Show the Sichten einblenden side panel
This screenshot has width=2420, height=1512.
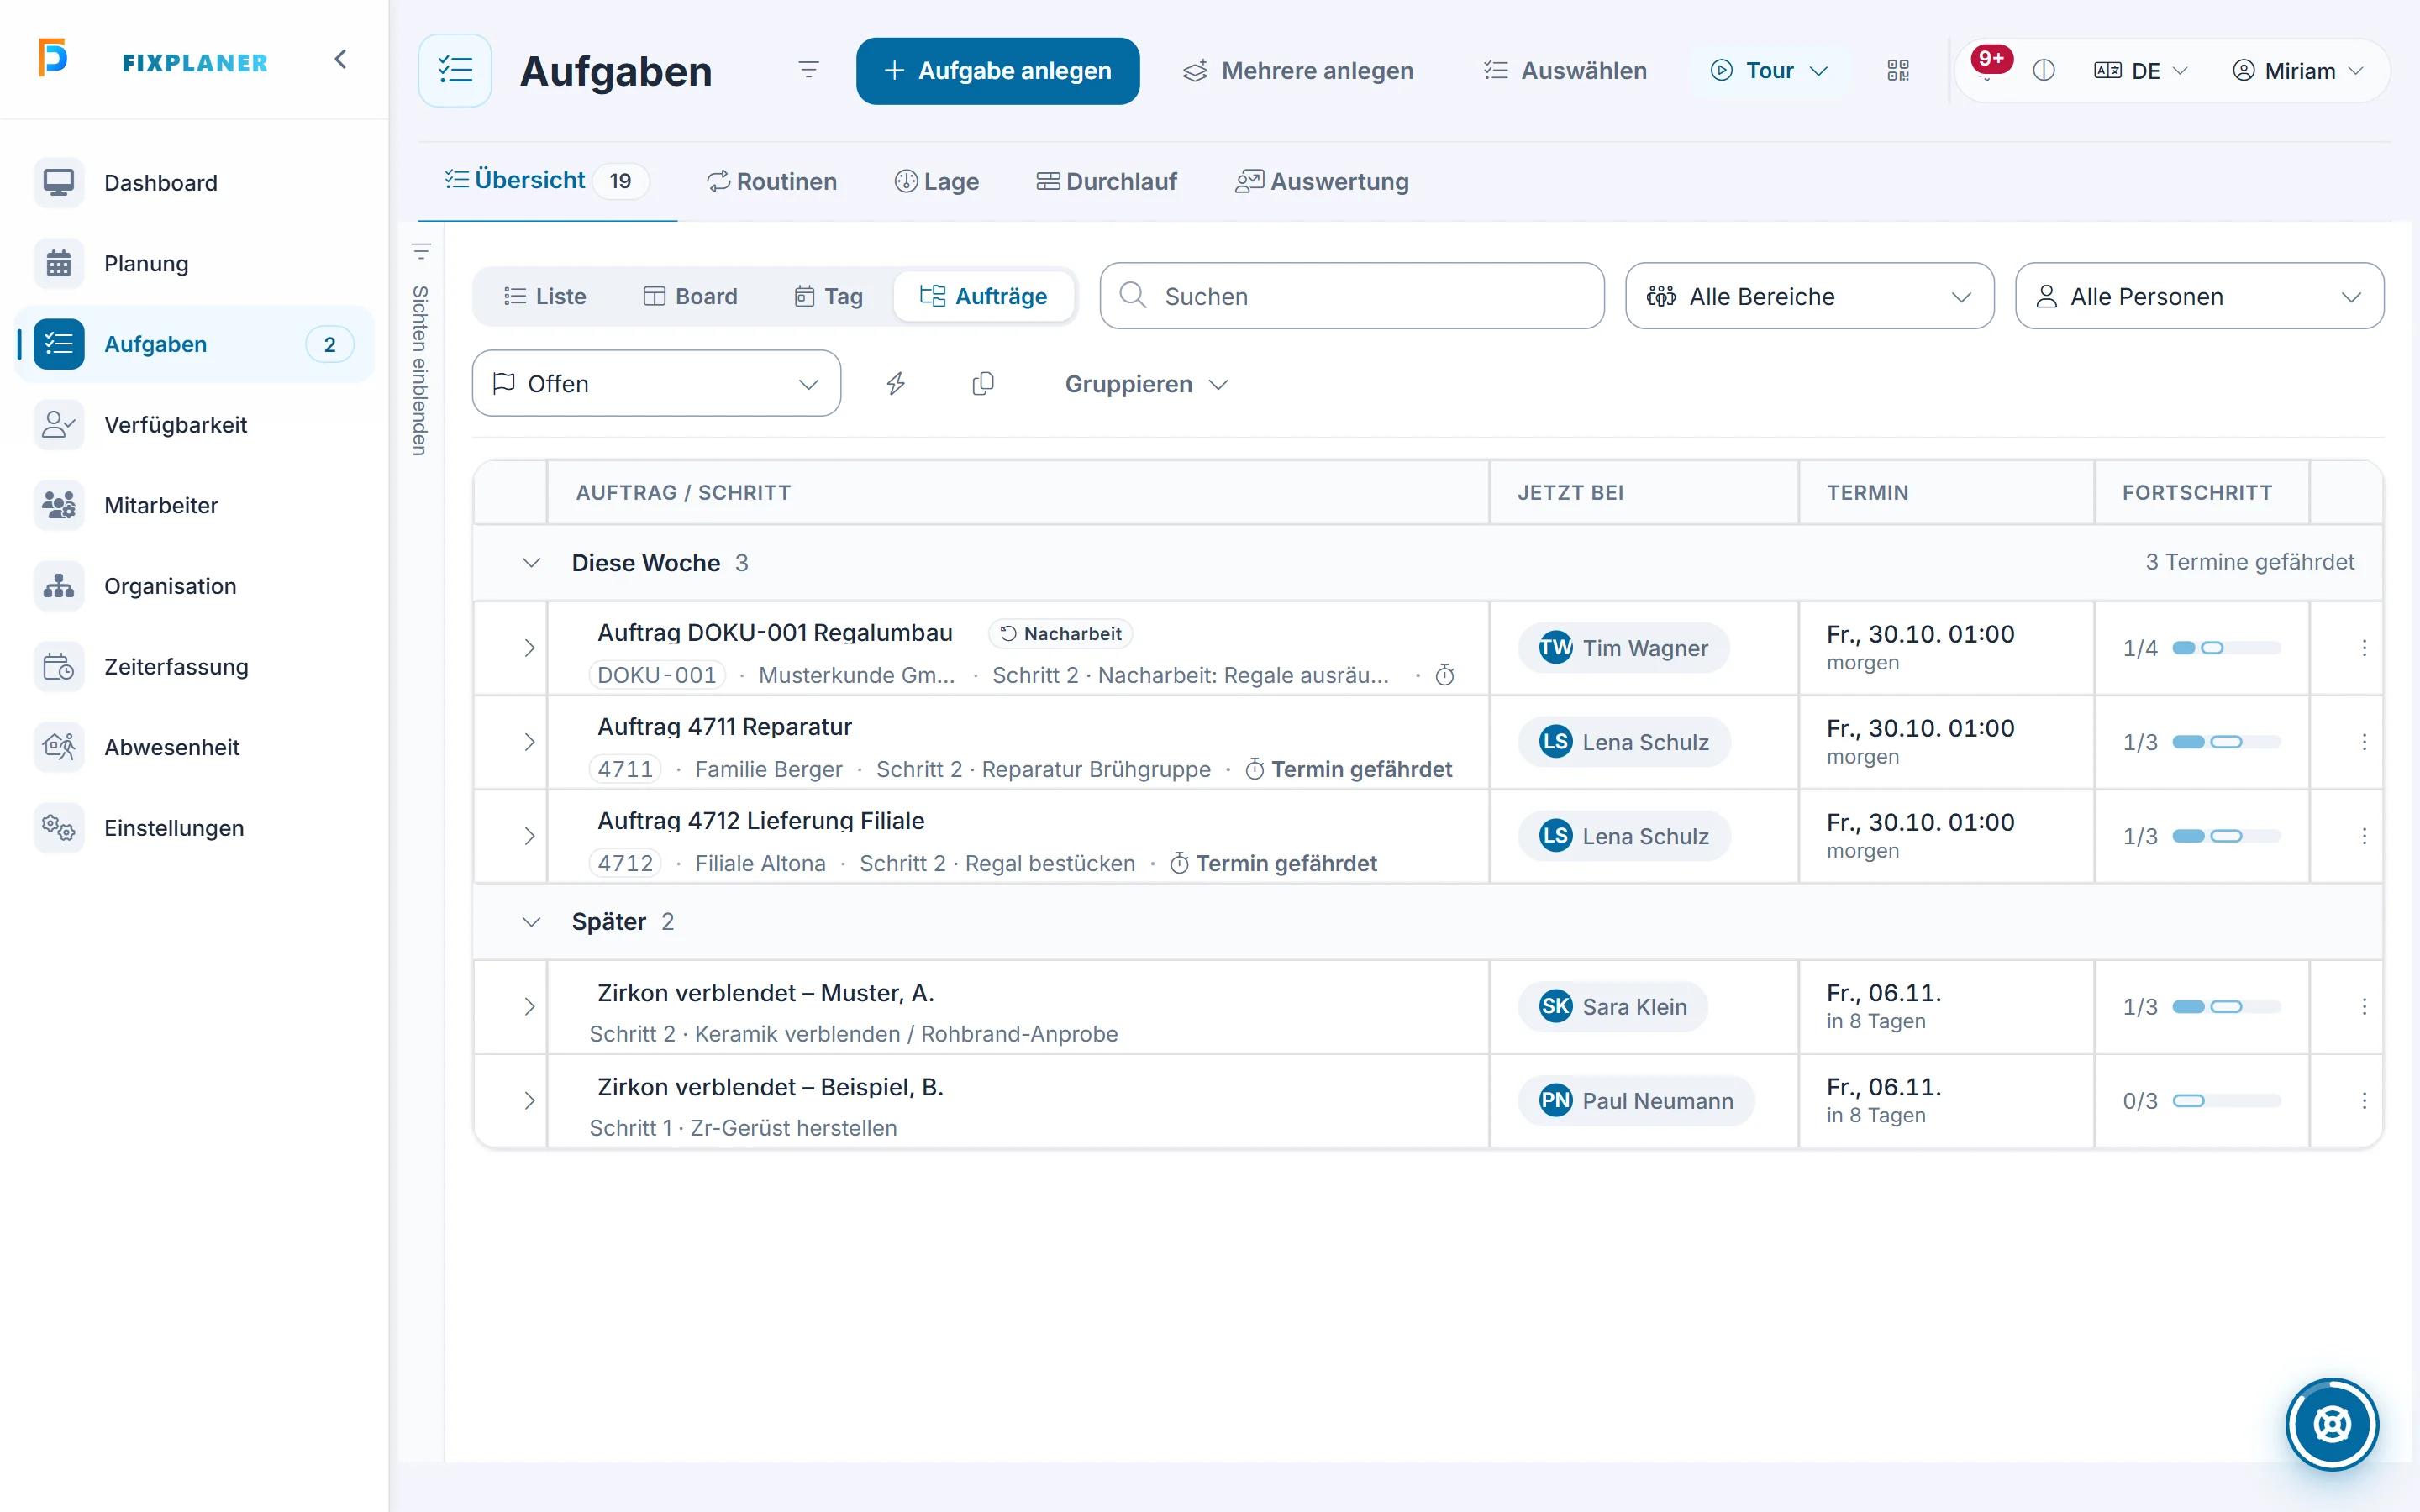point(421,350)
